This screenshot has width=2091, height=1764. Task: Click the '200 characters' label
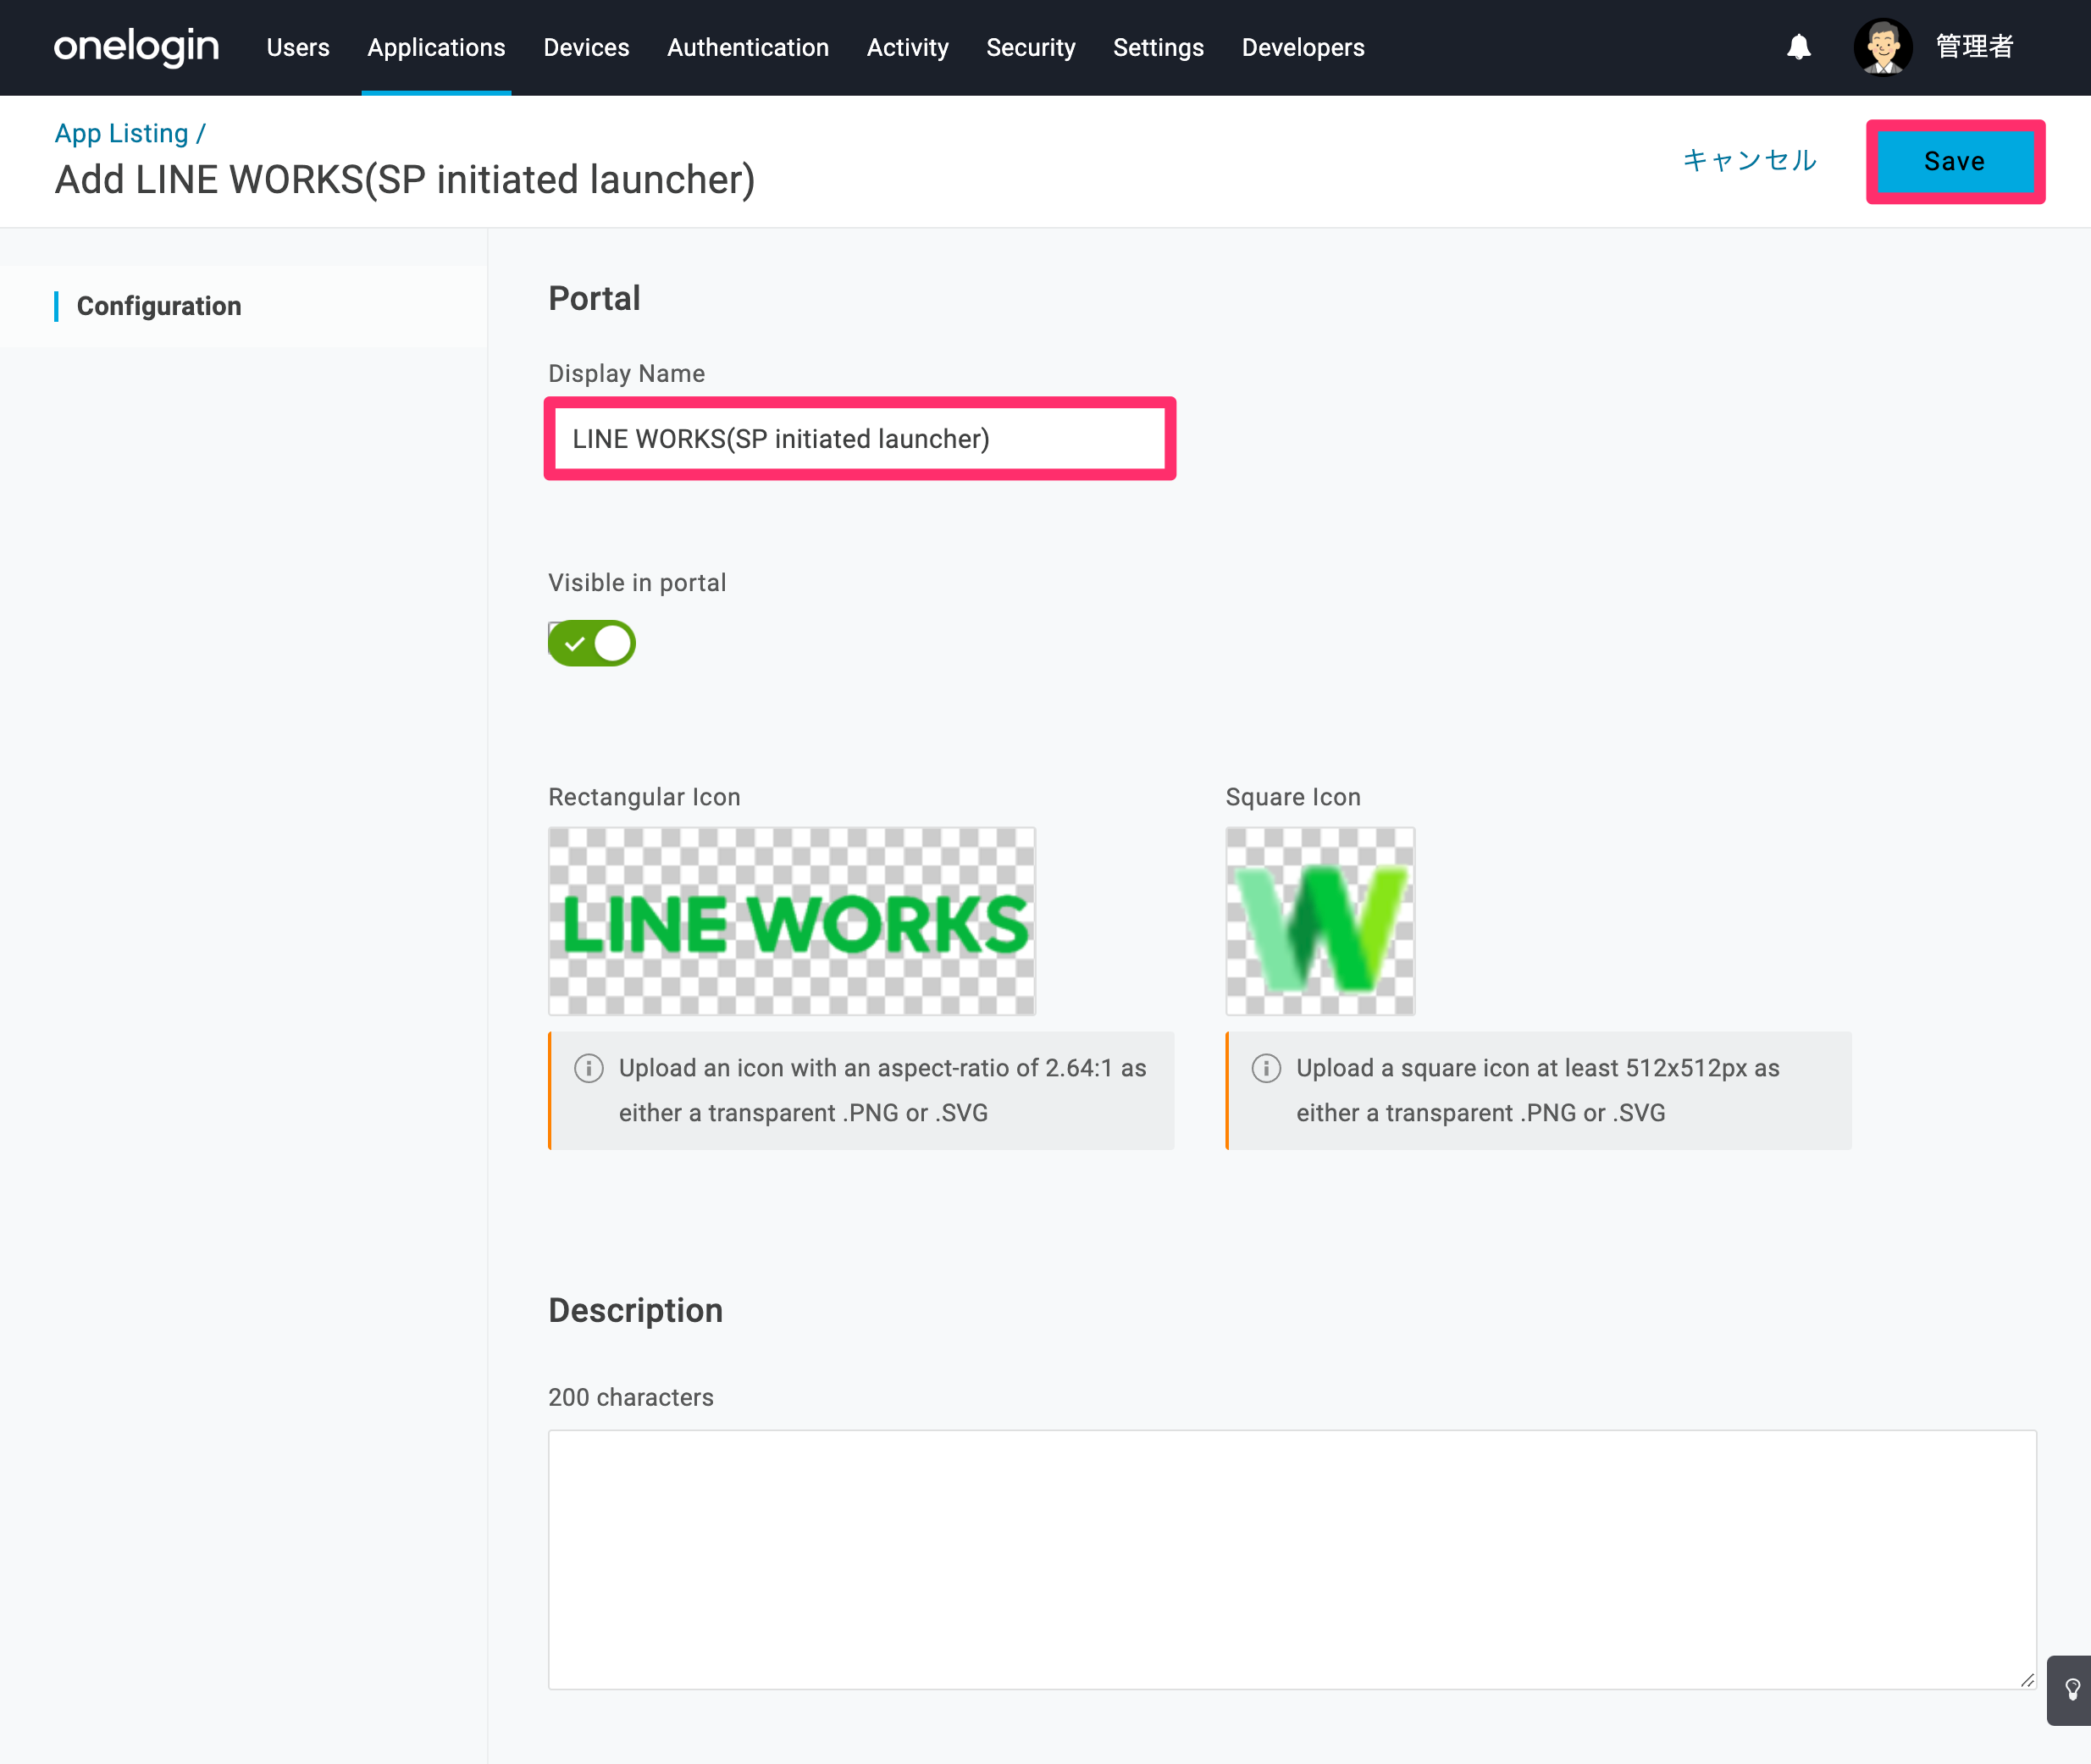tap(631, 1397)
